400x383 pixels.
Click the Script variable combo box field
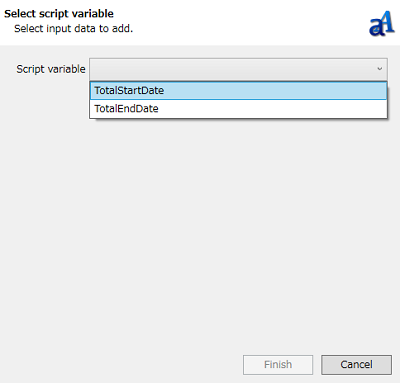coord(238,69)
